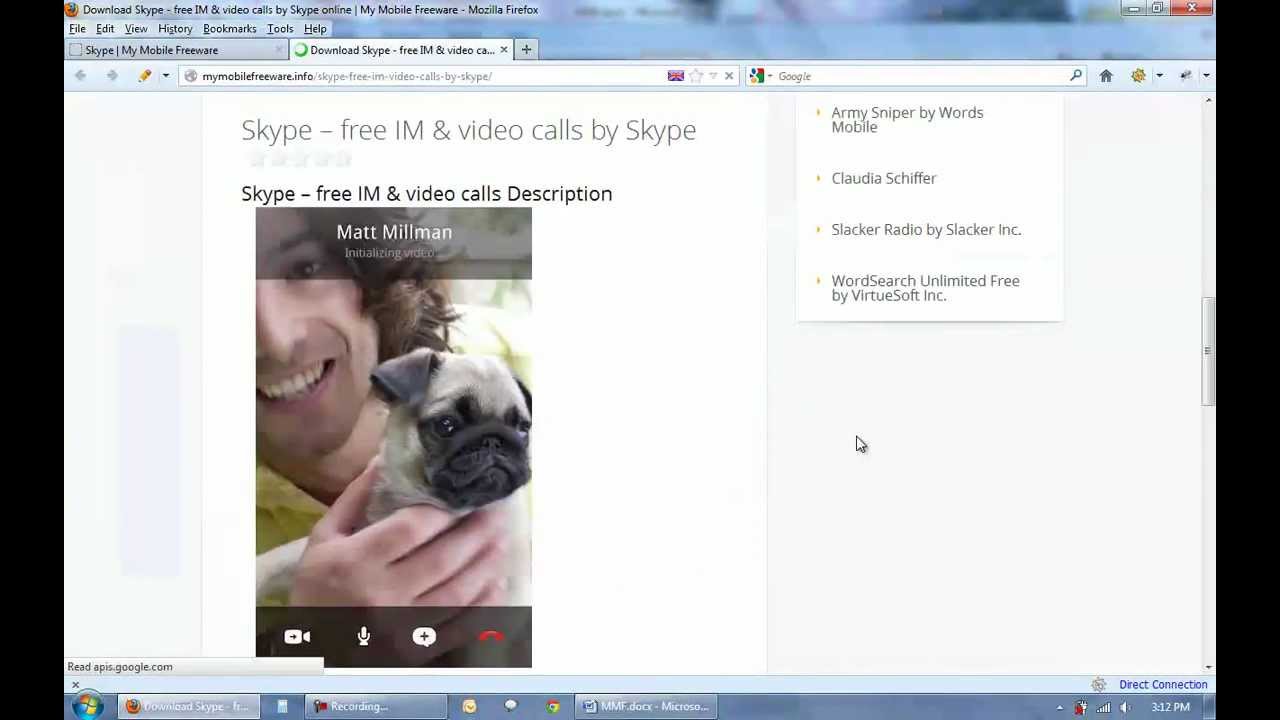Switch to Firefox Download Skype taskbar button
Screen dimensions: 1280x720
188,707
